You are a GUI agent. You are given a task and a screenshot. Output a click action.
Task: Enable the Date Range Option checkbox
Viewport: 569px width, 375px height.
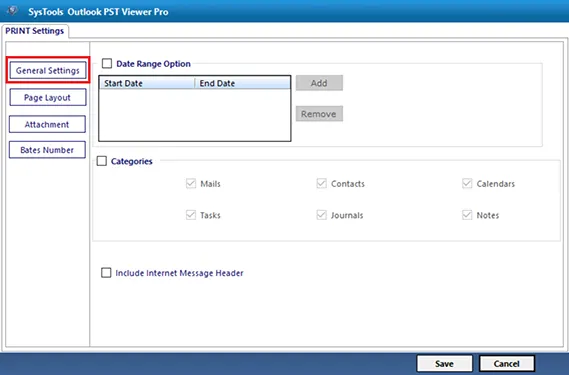107,64
